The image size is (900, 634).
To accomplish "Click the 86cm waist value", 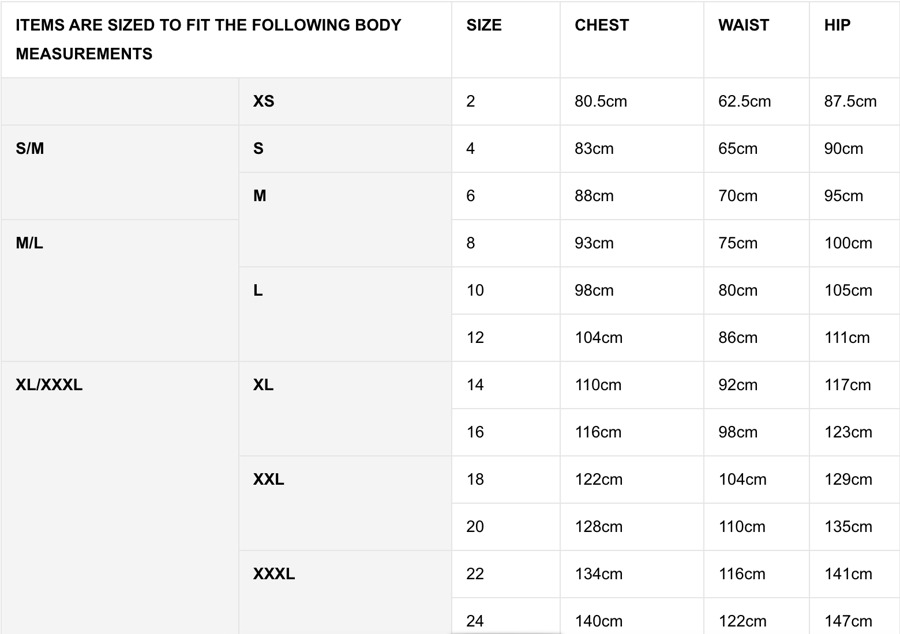I will point(738,338).
